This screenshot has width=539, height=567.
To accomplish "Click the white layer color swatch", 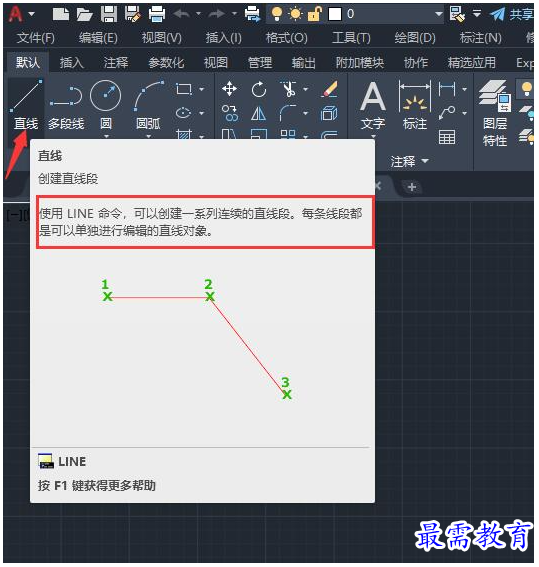I will point(335,14).
